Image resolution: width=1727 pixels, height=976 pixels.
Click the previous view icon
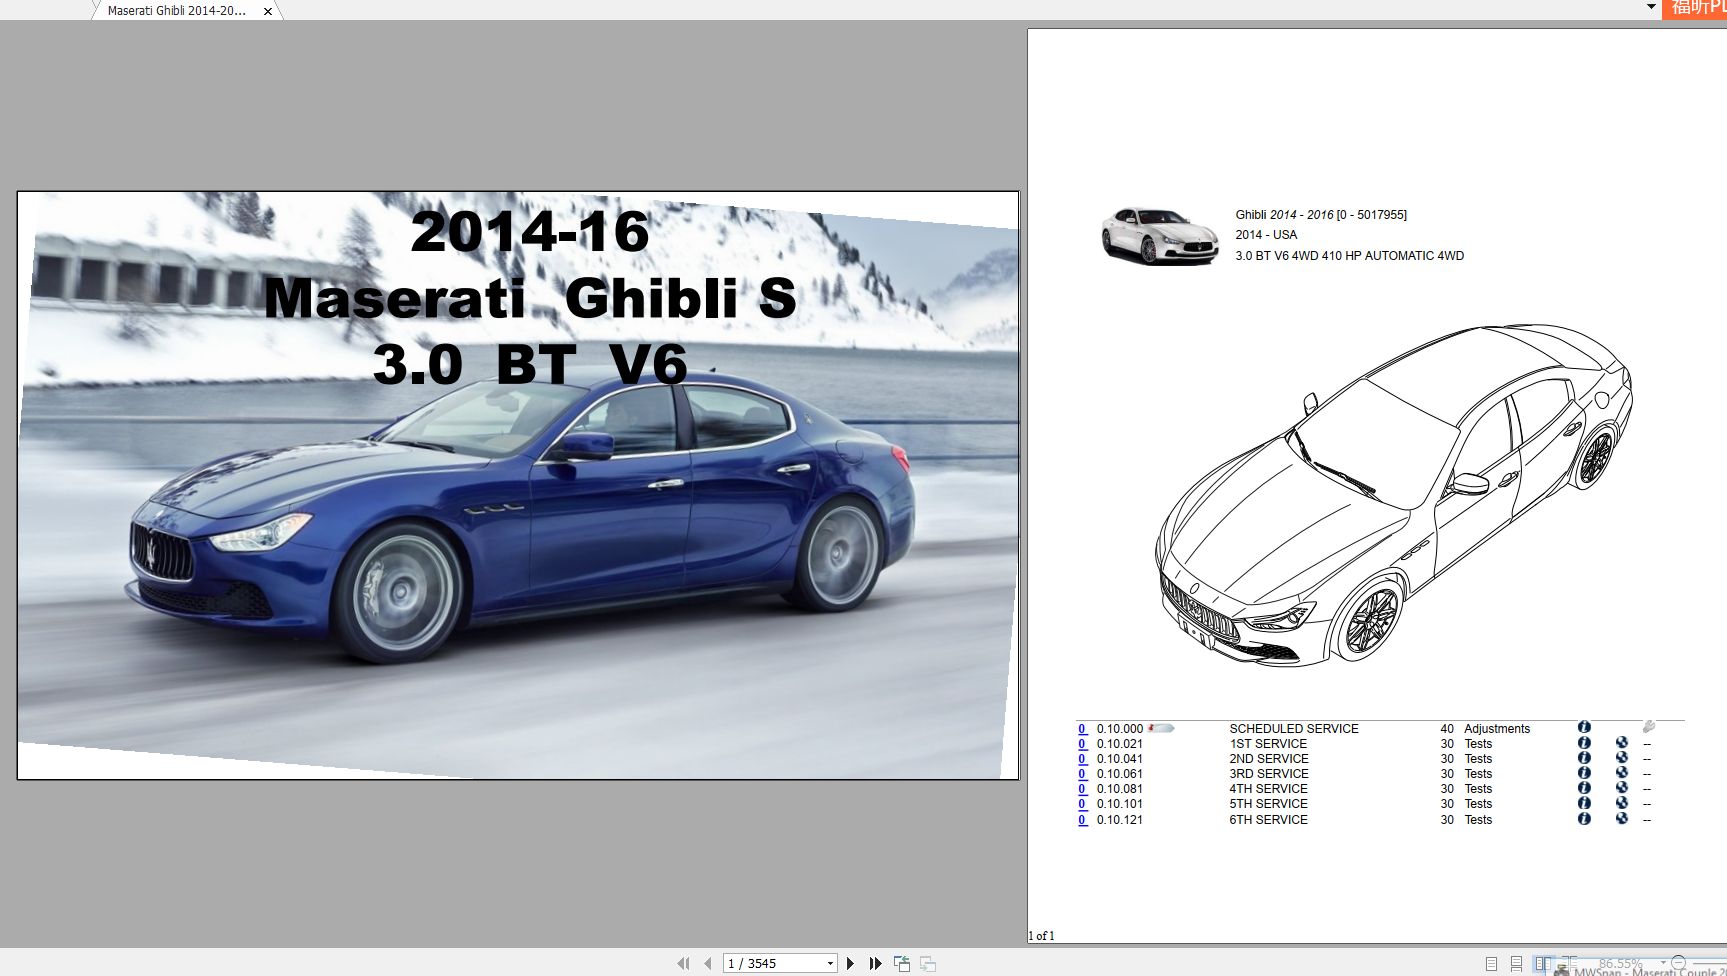[x=902, y=963]
